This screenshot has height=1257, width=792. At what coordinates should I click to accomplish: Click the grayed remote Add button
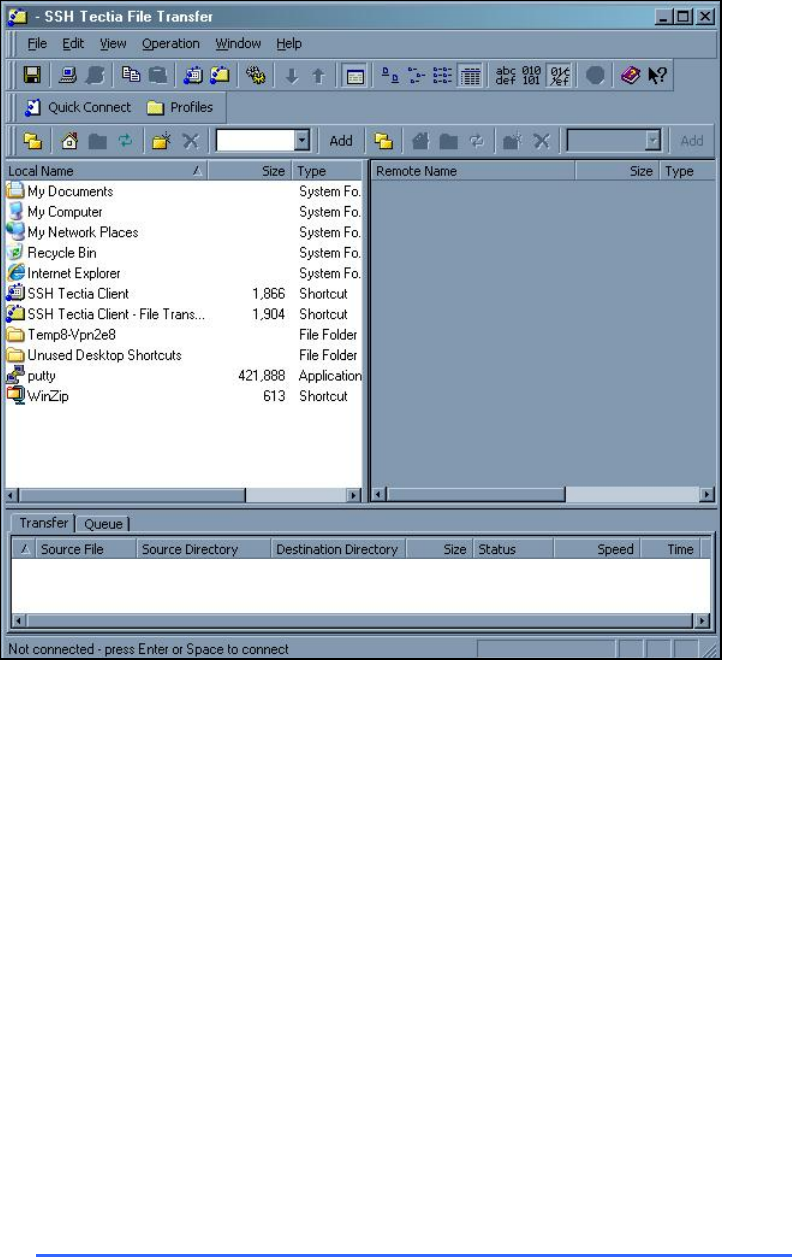(x=692, y=141)
